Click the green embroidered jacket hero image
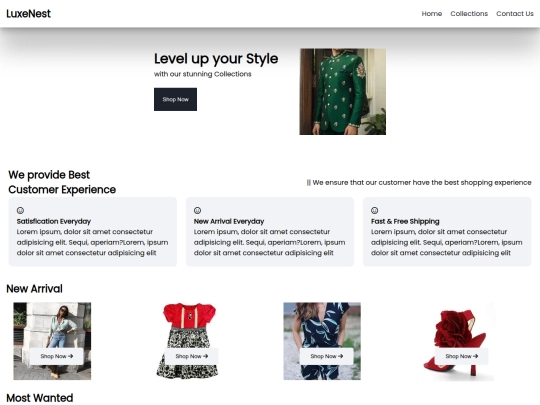Viewport: 540px width, 405px height. pos(343,91)
